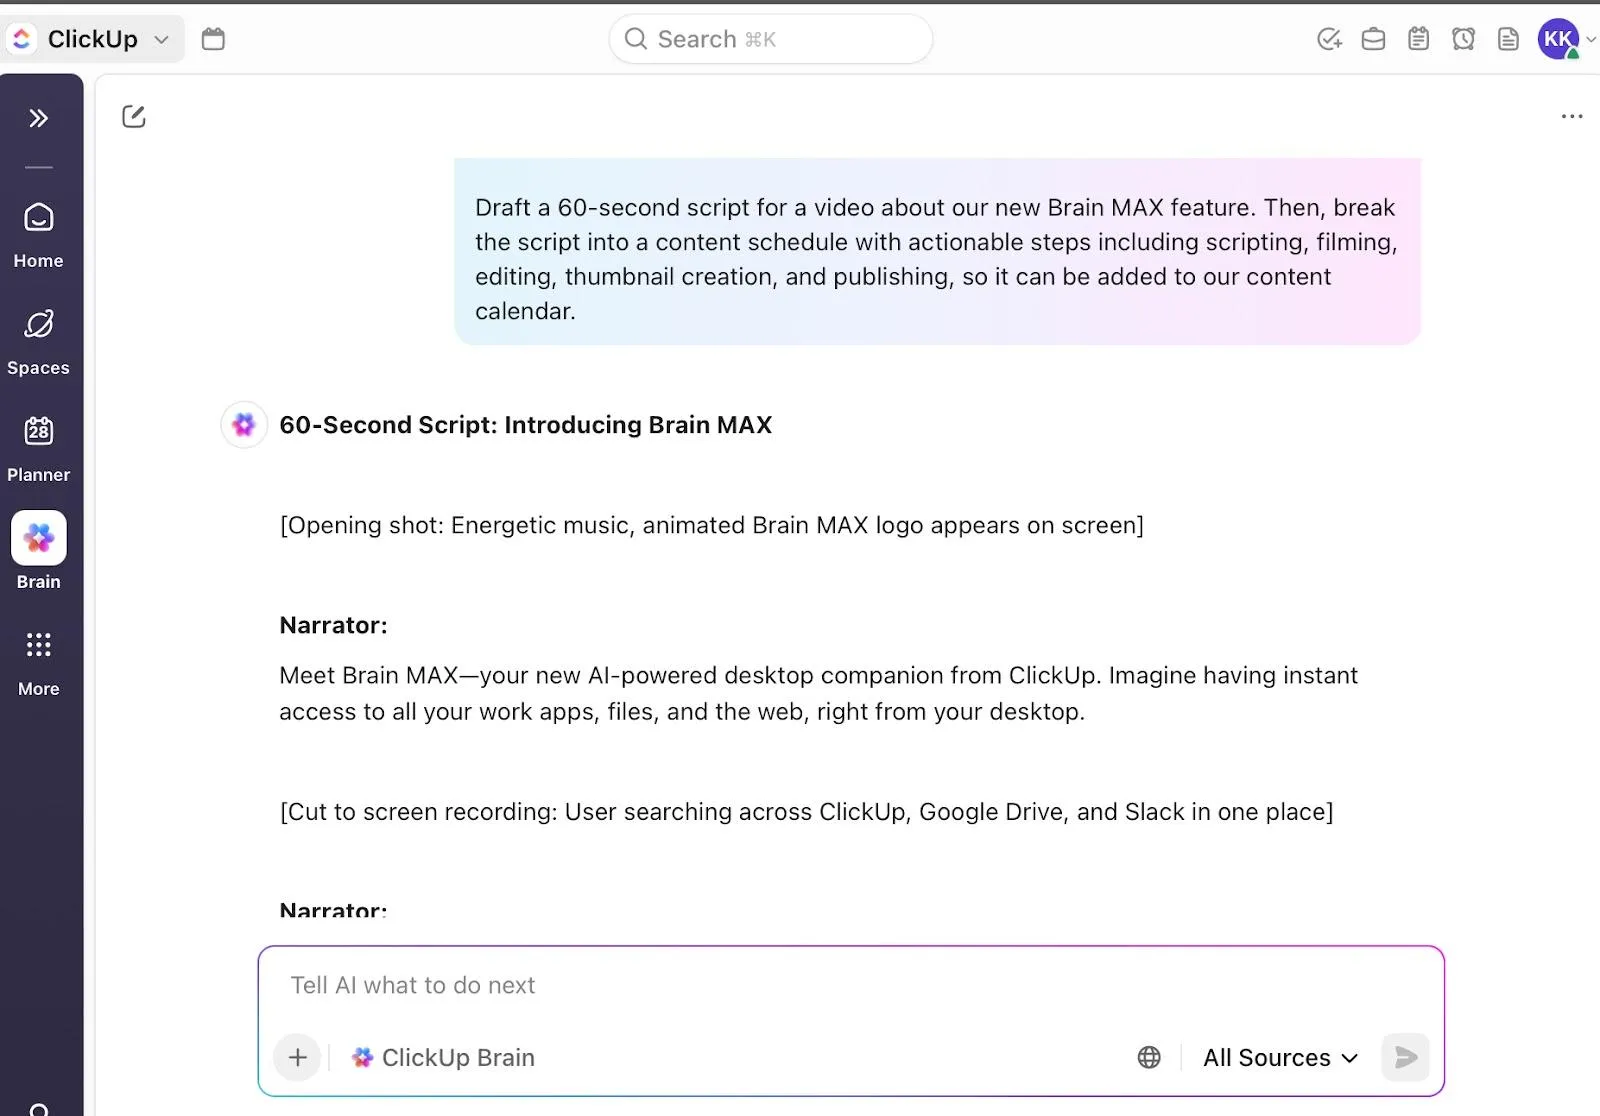Click in the 'Tell AI what to do next' field

(x=850, y=985)
